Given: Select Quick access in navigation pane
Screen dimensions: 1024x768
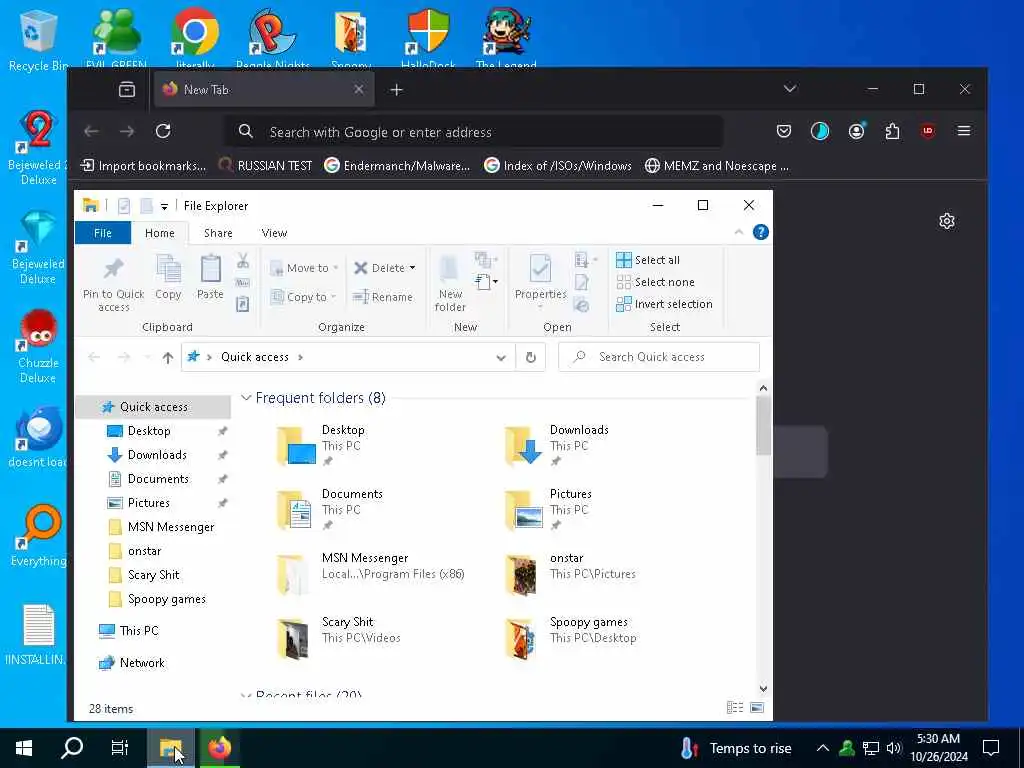Looking at the screenshot, I should 153,407.
